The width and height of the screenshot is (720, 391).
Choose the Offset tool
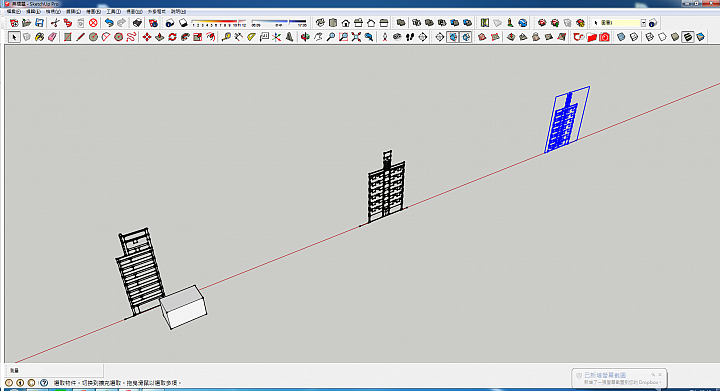[x=211, y=37]
